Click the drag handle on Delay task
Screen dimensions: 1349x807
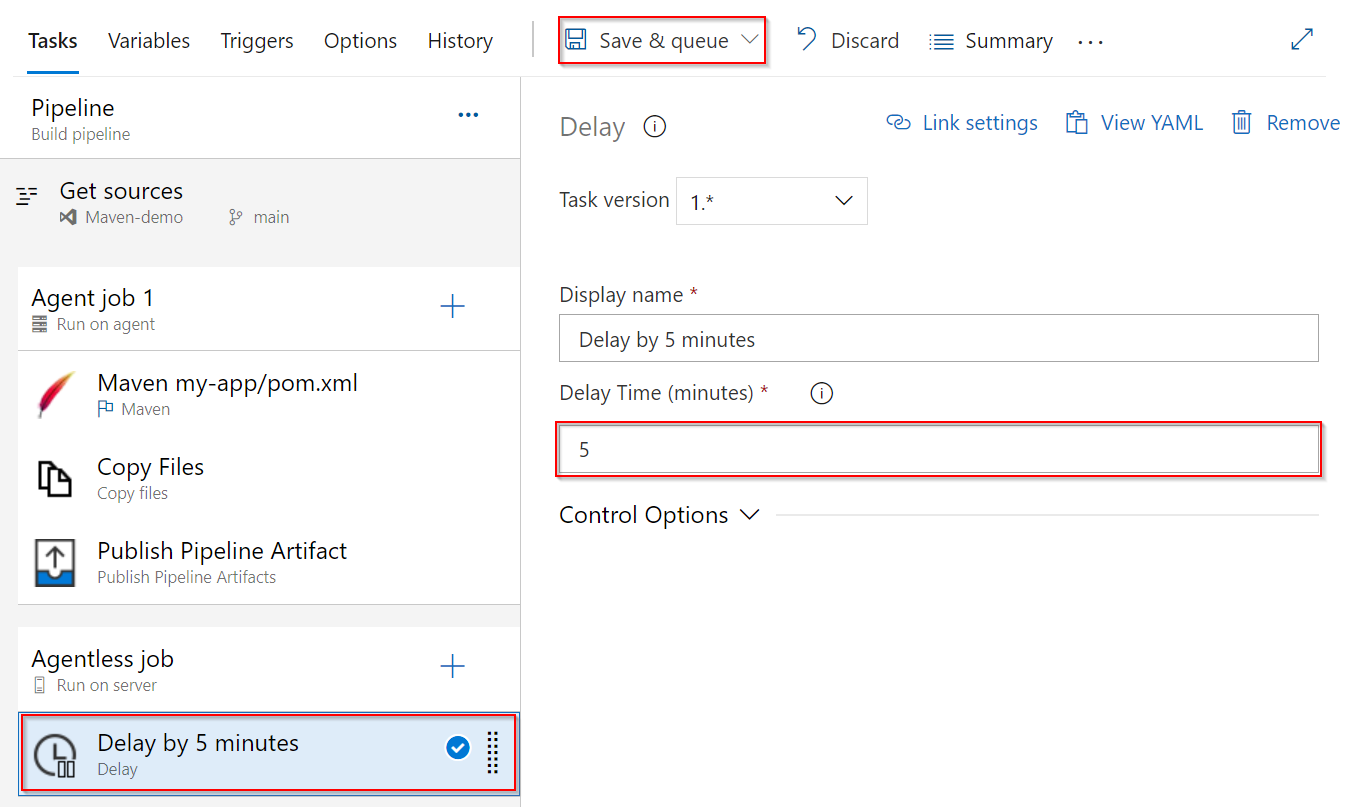coord(492,752)
